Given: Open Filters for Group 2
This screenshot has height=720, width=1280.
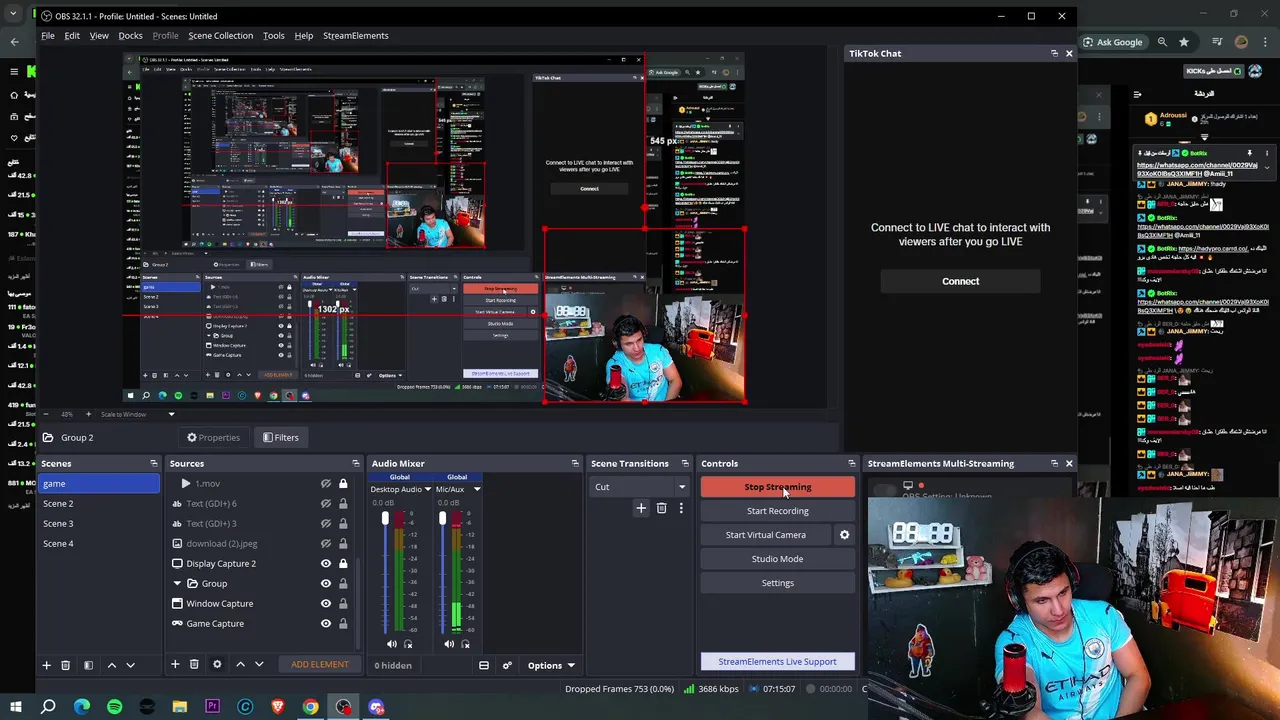Looking at the screenshot, I should click(280, 437).
